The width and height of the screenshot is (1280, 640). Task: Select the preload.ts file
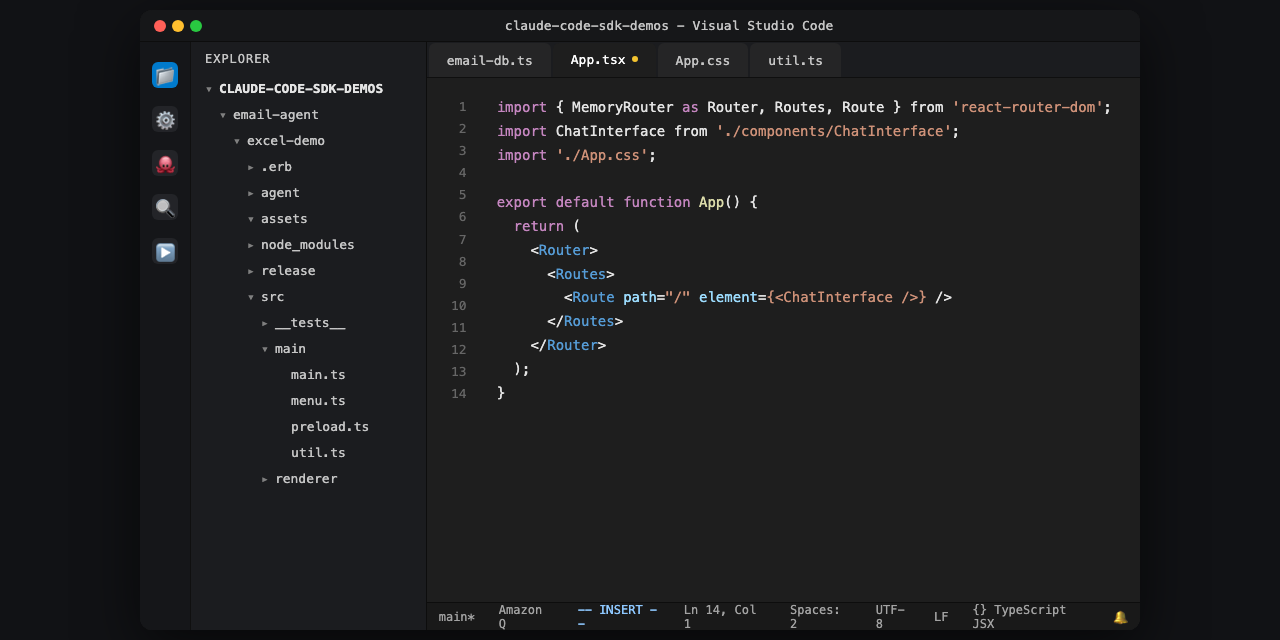click(330, 426)
